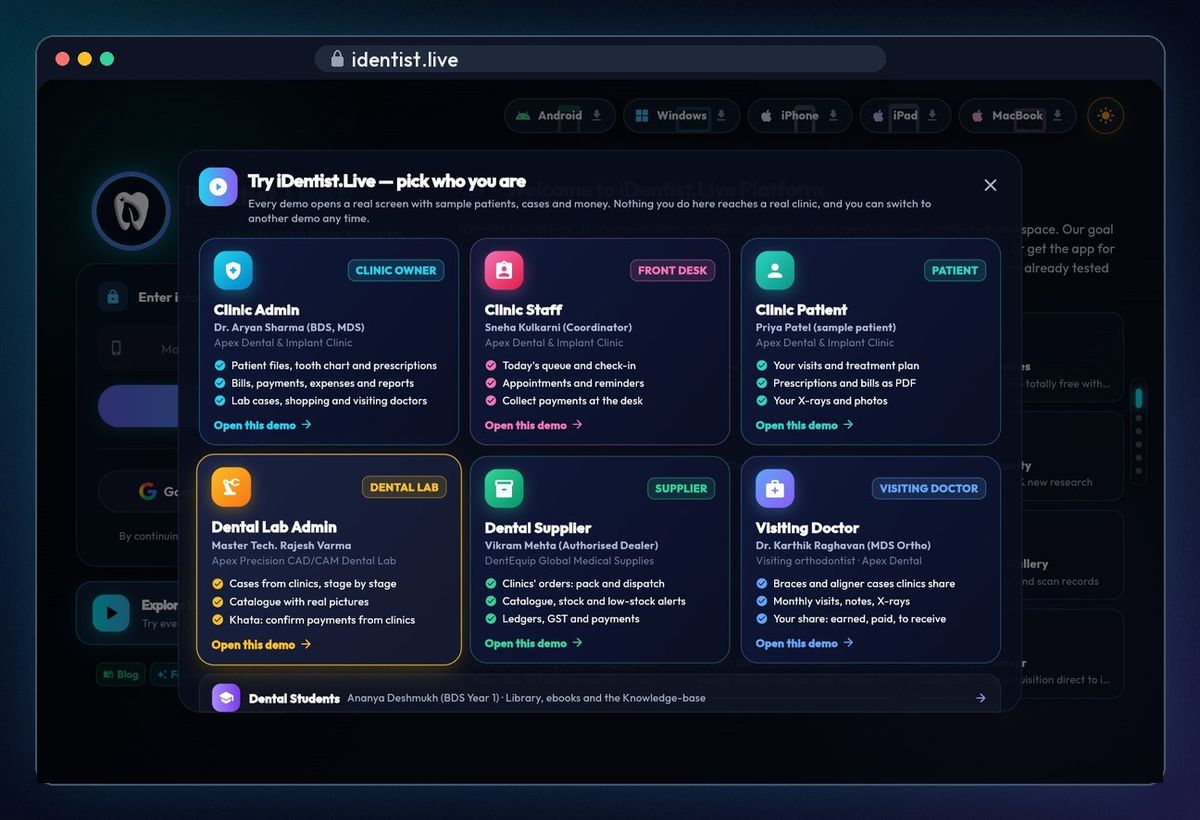This screenshot has height=820, width=1200.
Task: Click 'Ledgers, GST and payments' line
Action: 562,619
